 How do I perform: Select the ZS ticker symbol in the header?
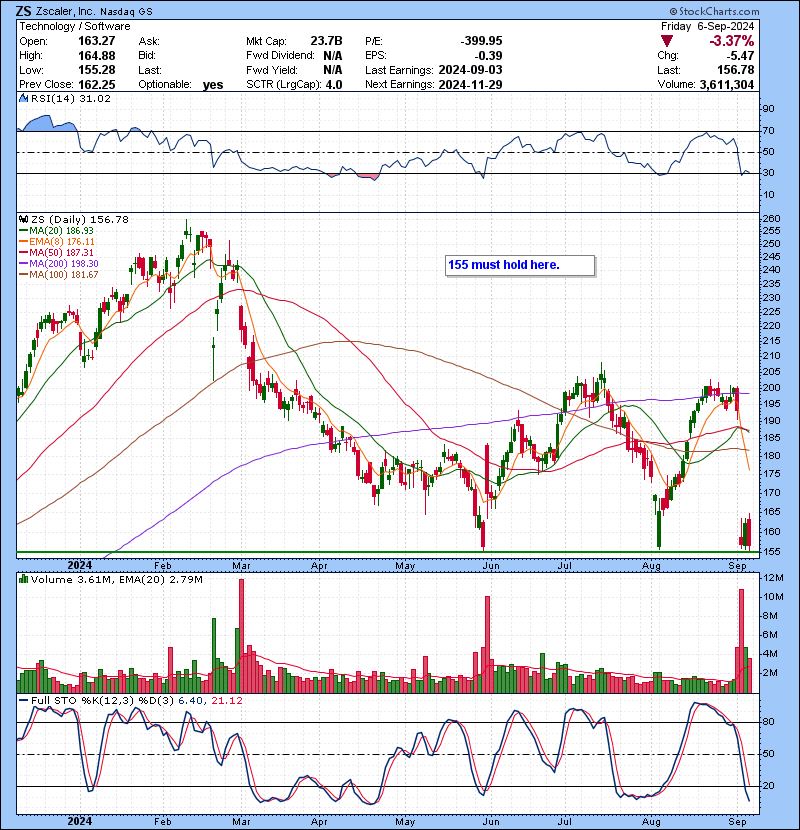(24, 11)
